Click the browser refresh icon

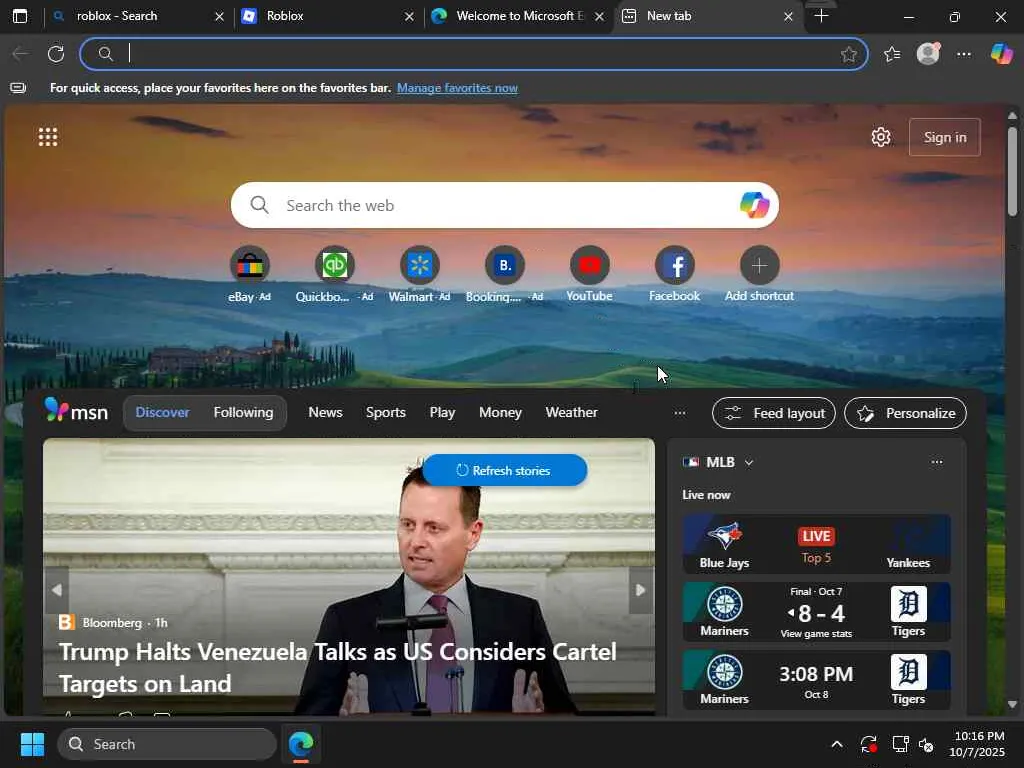tap(56, 54)
